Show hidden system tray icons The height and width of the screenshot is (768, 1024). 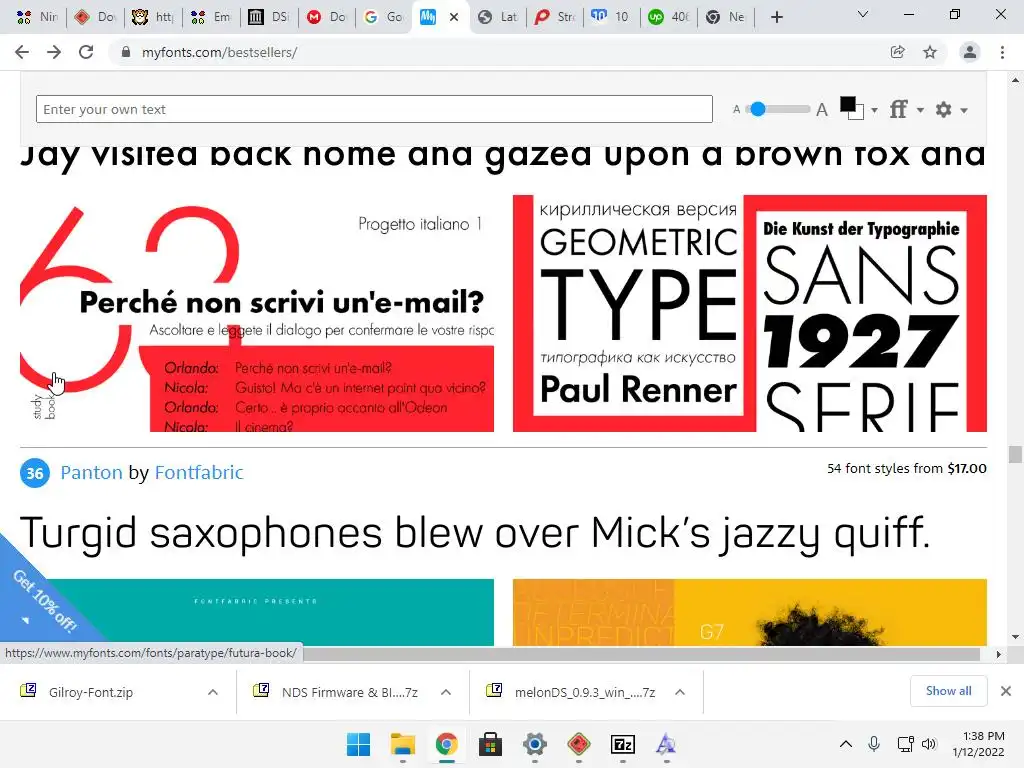point(846,744)
